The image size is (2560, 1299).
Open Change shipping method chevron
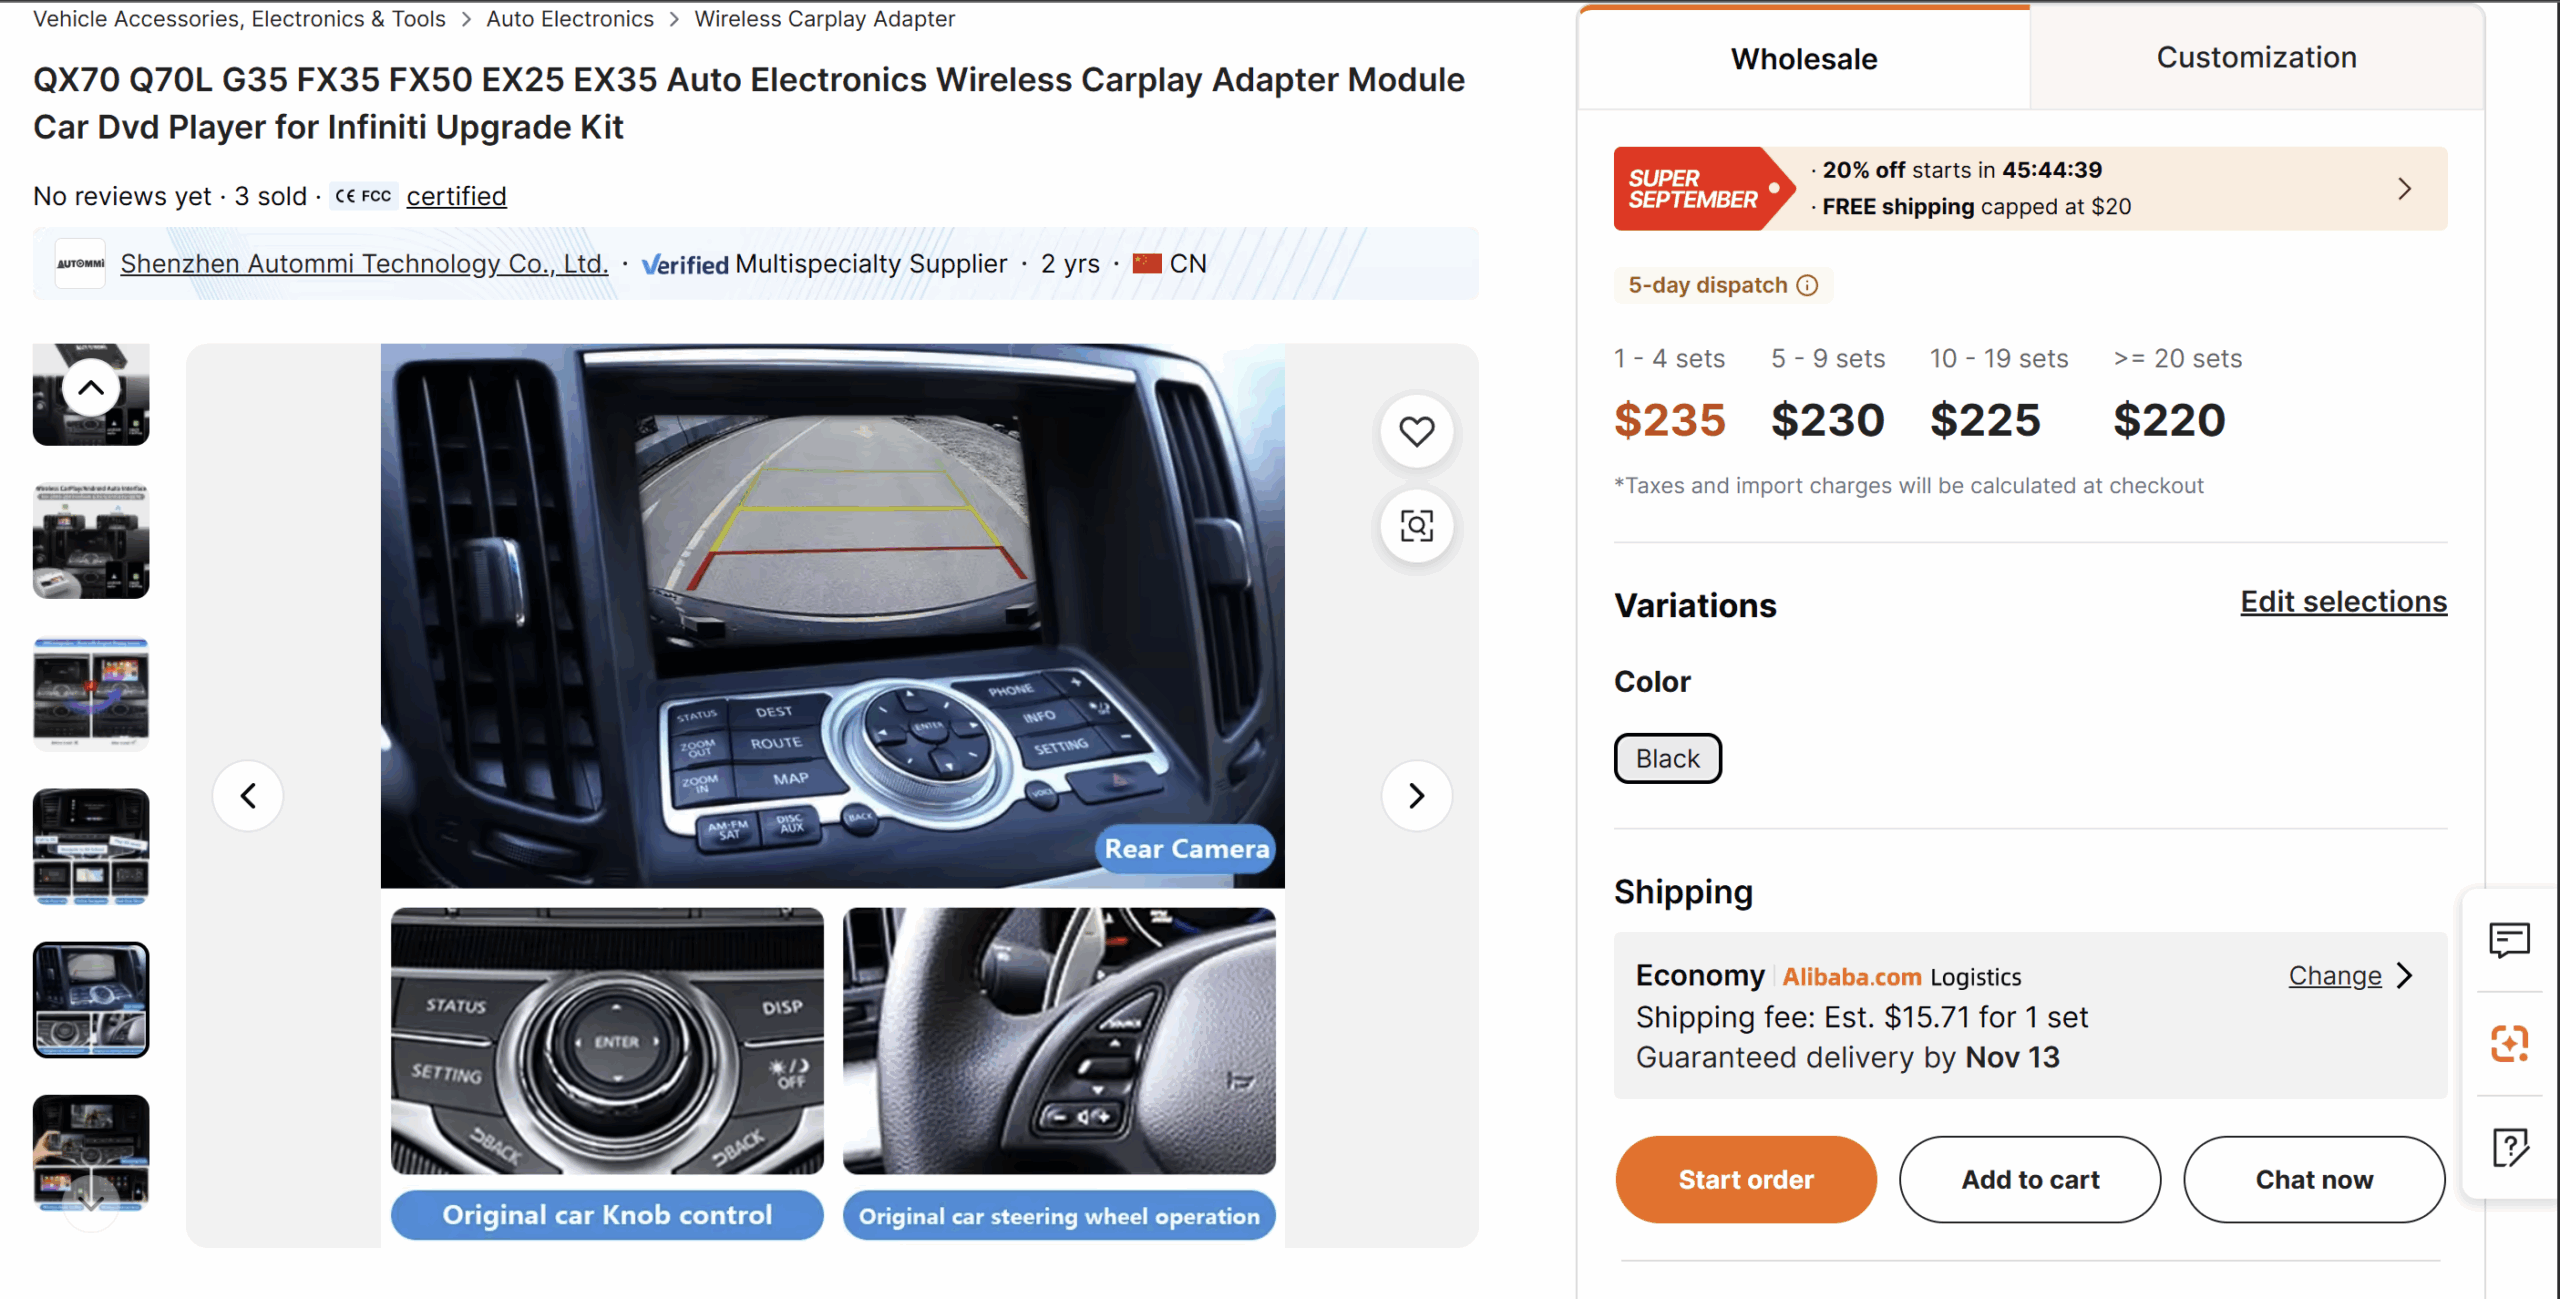coord(2406,975)
